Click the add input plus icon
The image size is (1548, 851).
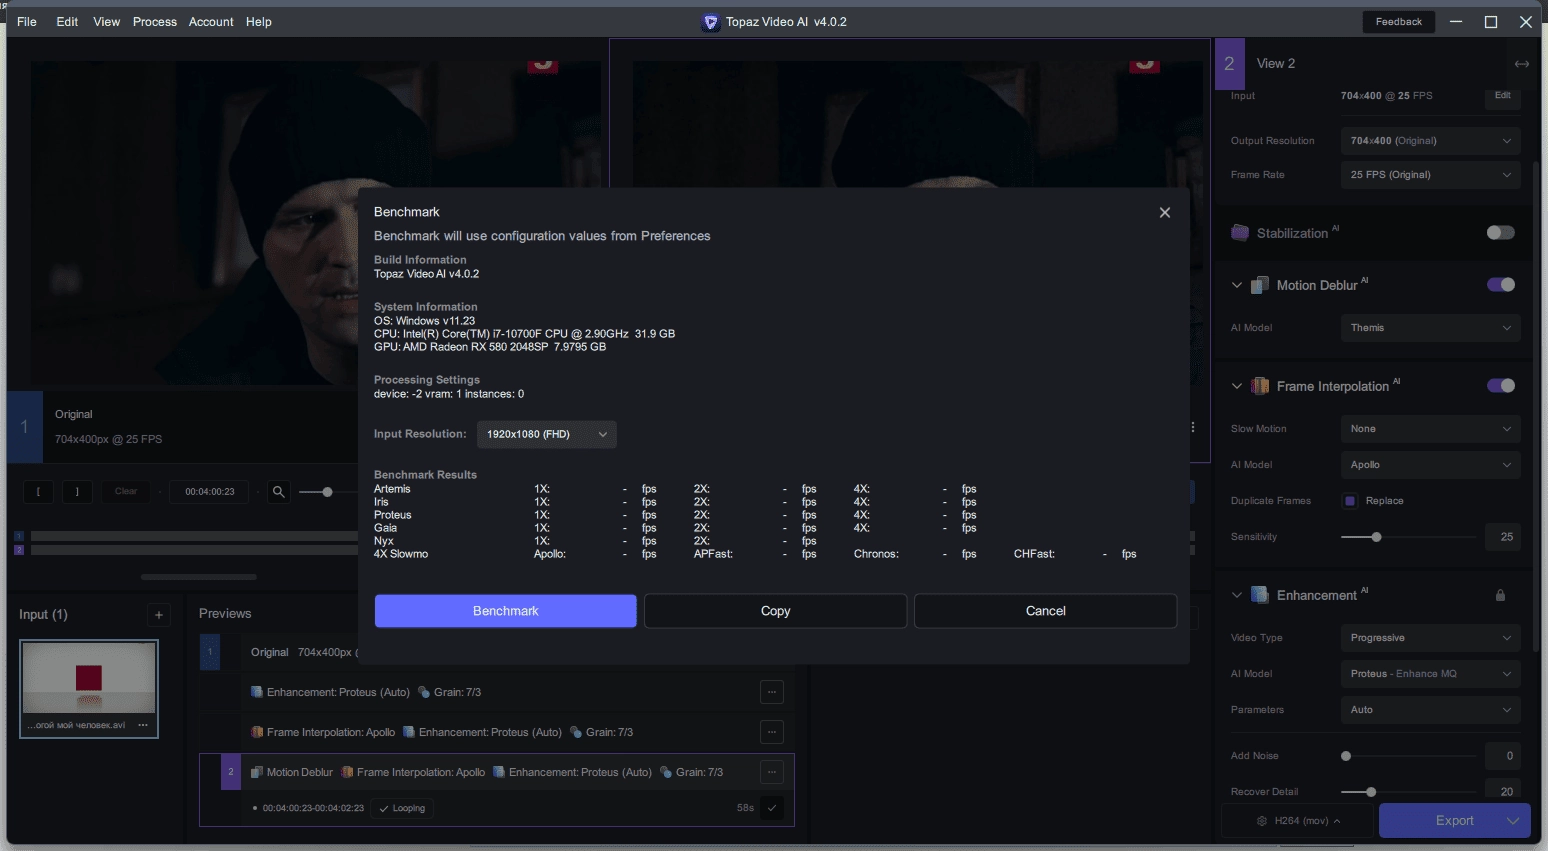pos(158,615)
